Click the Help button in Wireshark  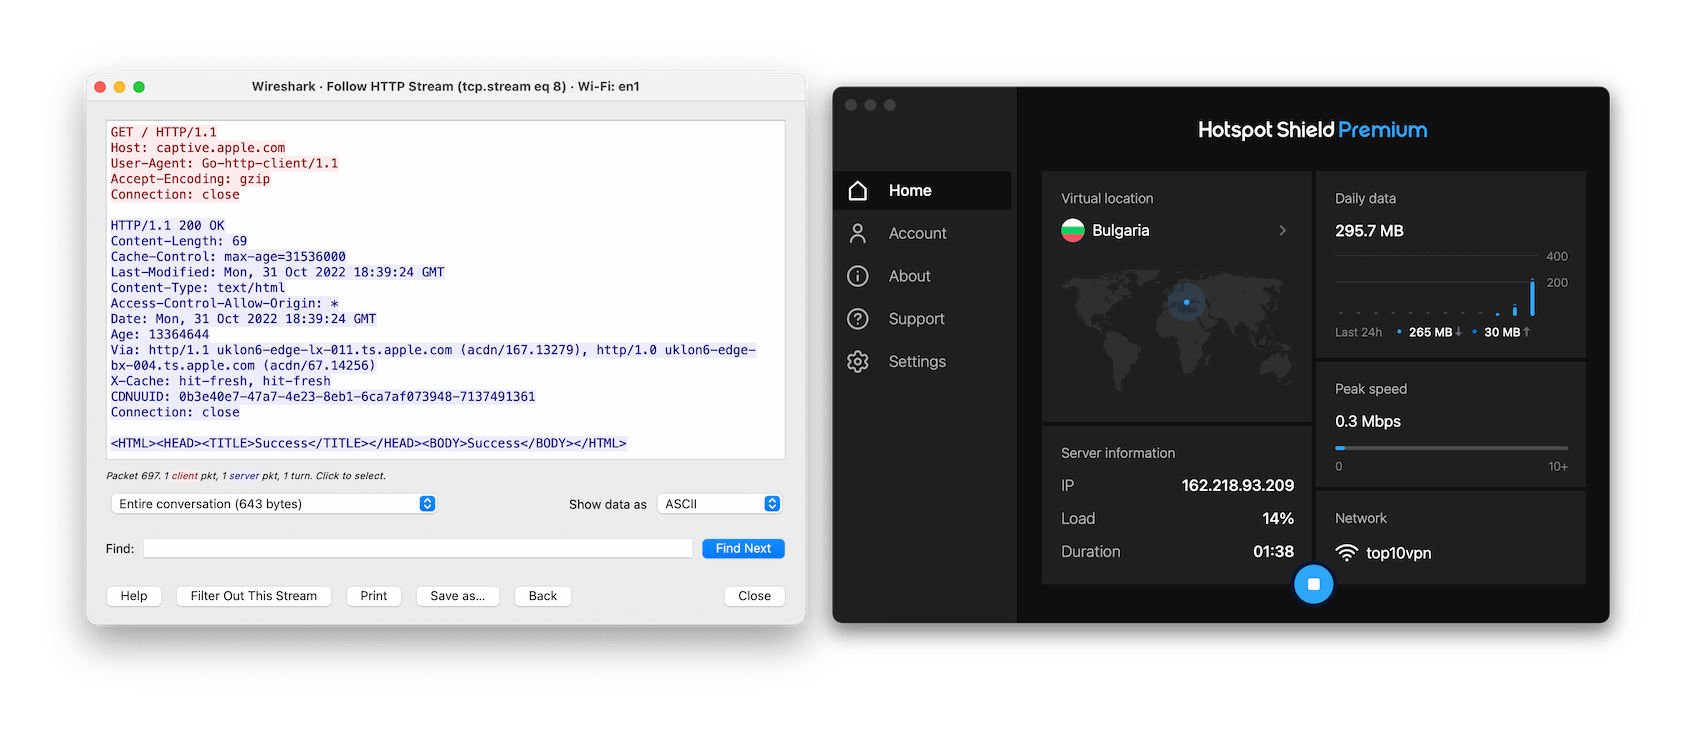pyautogui.click(x=134, y=596)
